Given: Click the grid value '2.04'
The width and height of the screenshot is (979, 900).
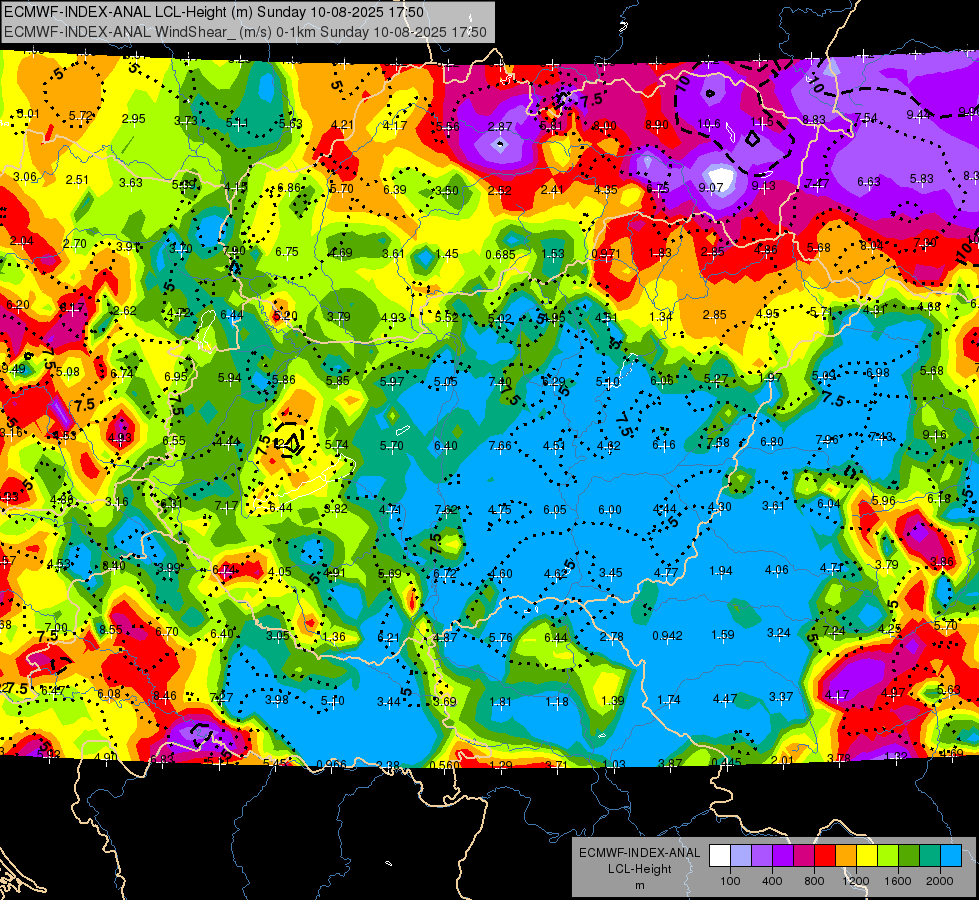Looking at the screenshot, I should tap(21, 241).
